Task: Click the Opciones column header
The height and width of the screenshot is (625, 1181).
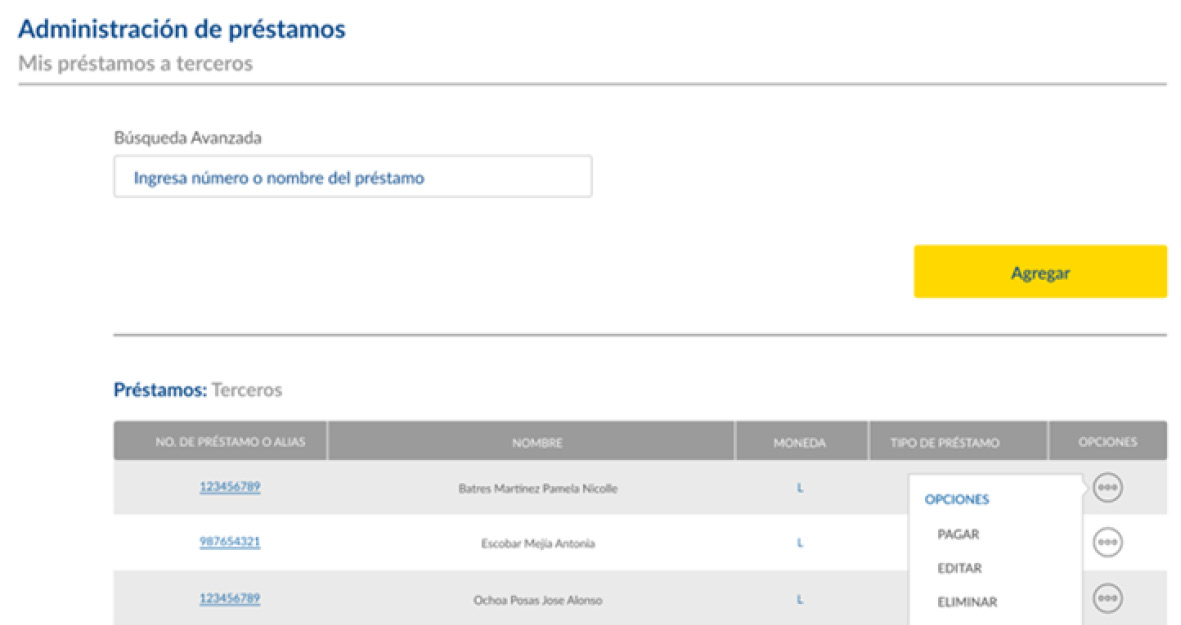Action: (x=1107, y=442)
